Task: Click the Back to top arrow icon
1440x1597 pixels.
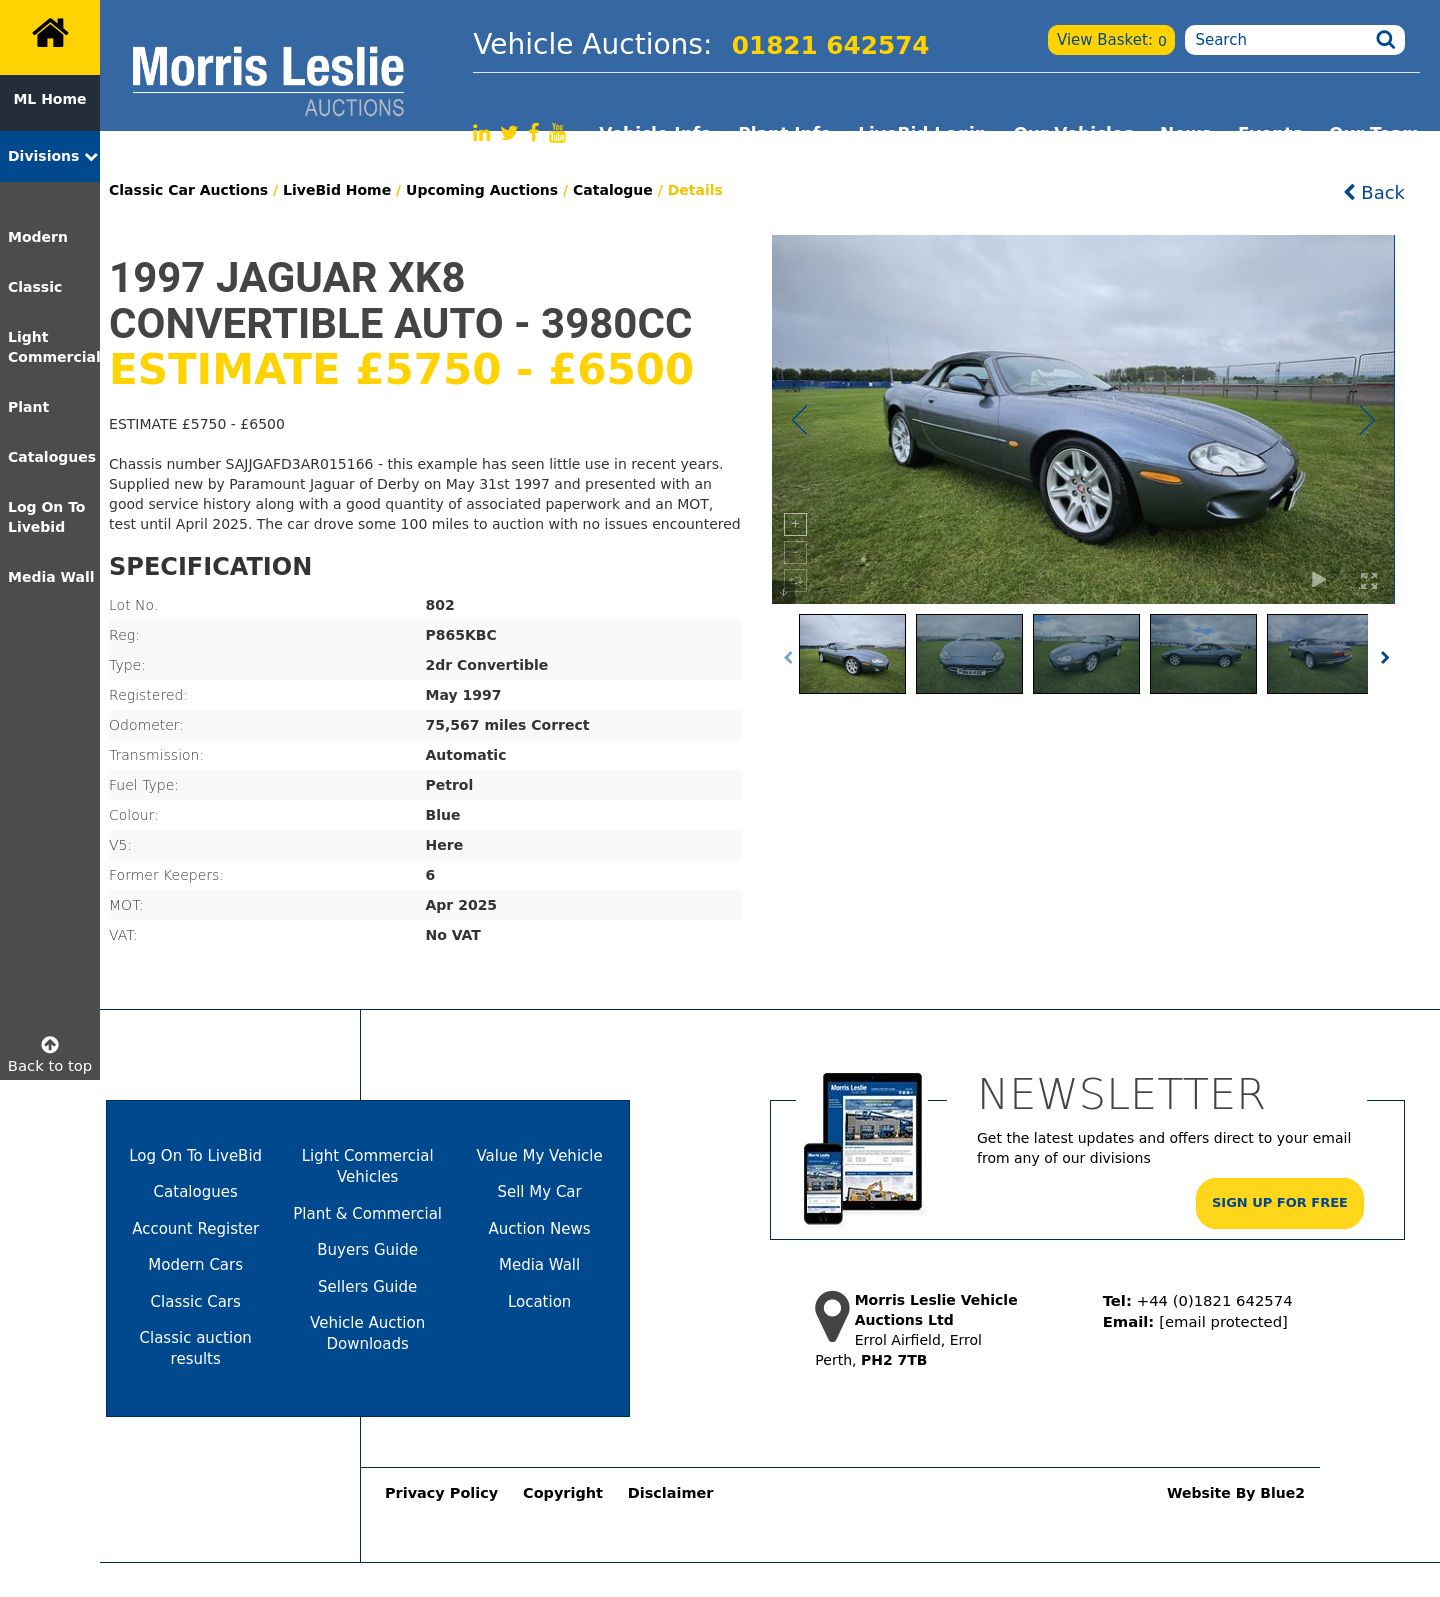Action: pyautogui.click(x=50, y=1044)
